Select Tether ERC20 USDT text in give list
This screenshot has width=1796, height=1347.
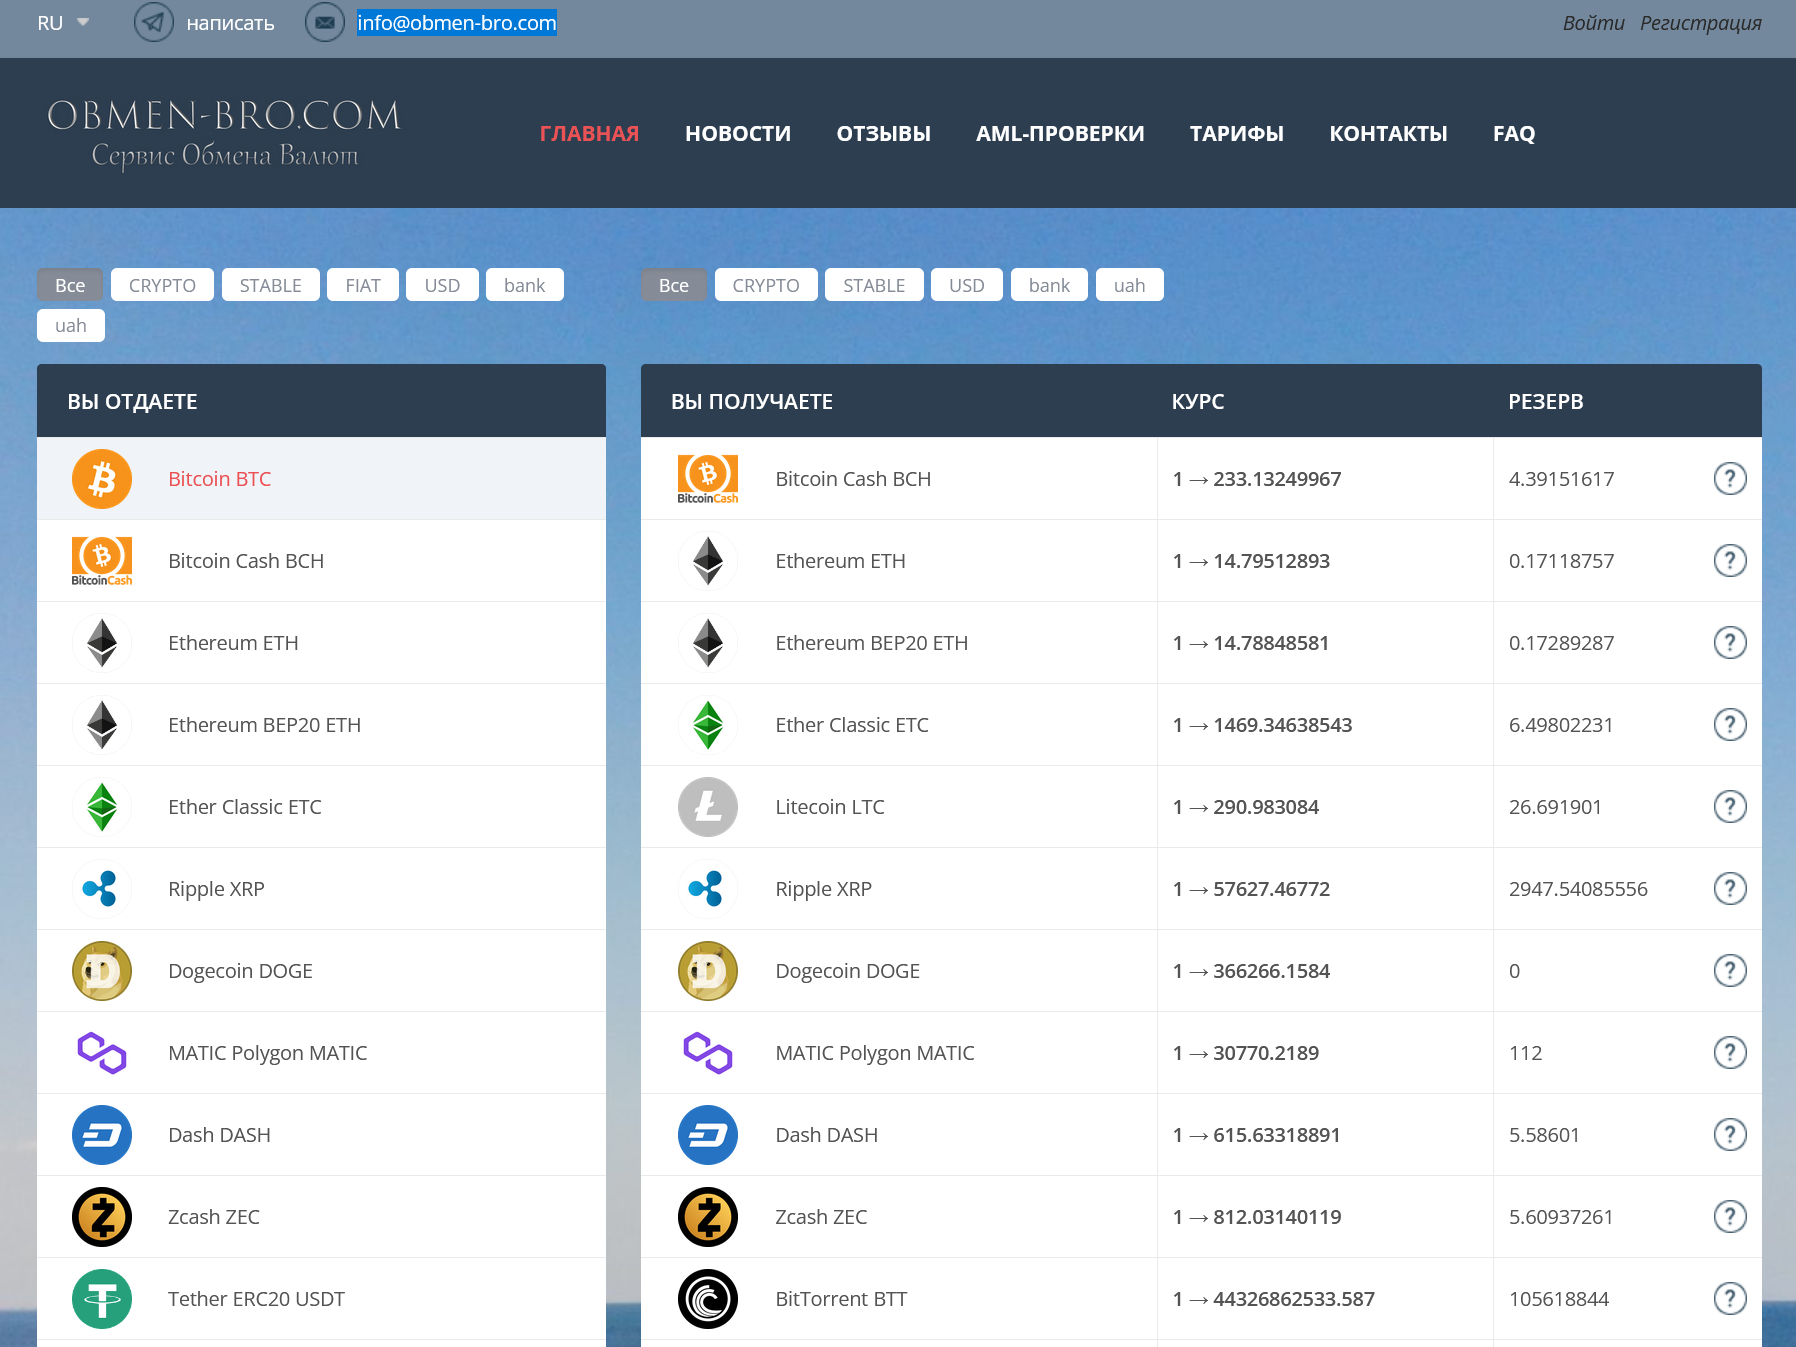tap(256, 1299)
